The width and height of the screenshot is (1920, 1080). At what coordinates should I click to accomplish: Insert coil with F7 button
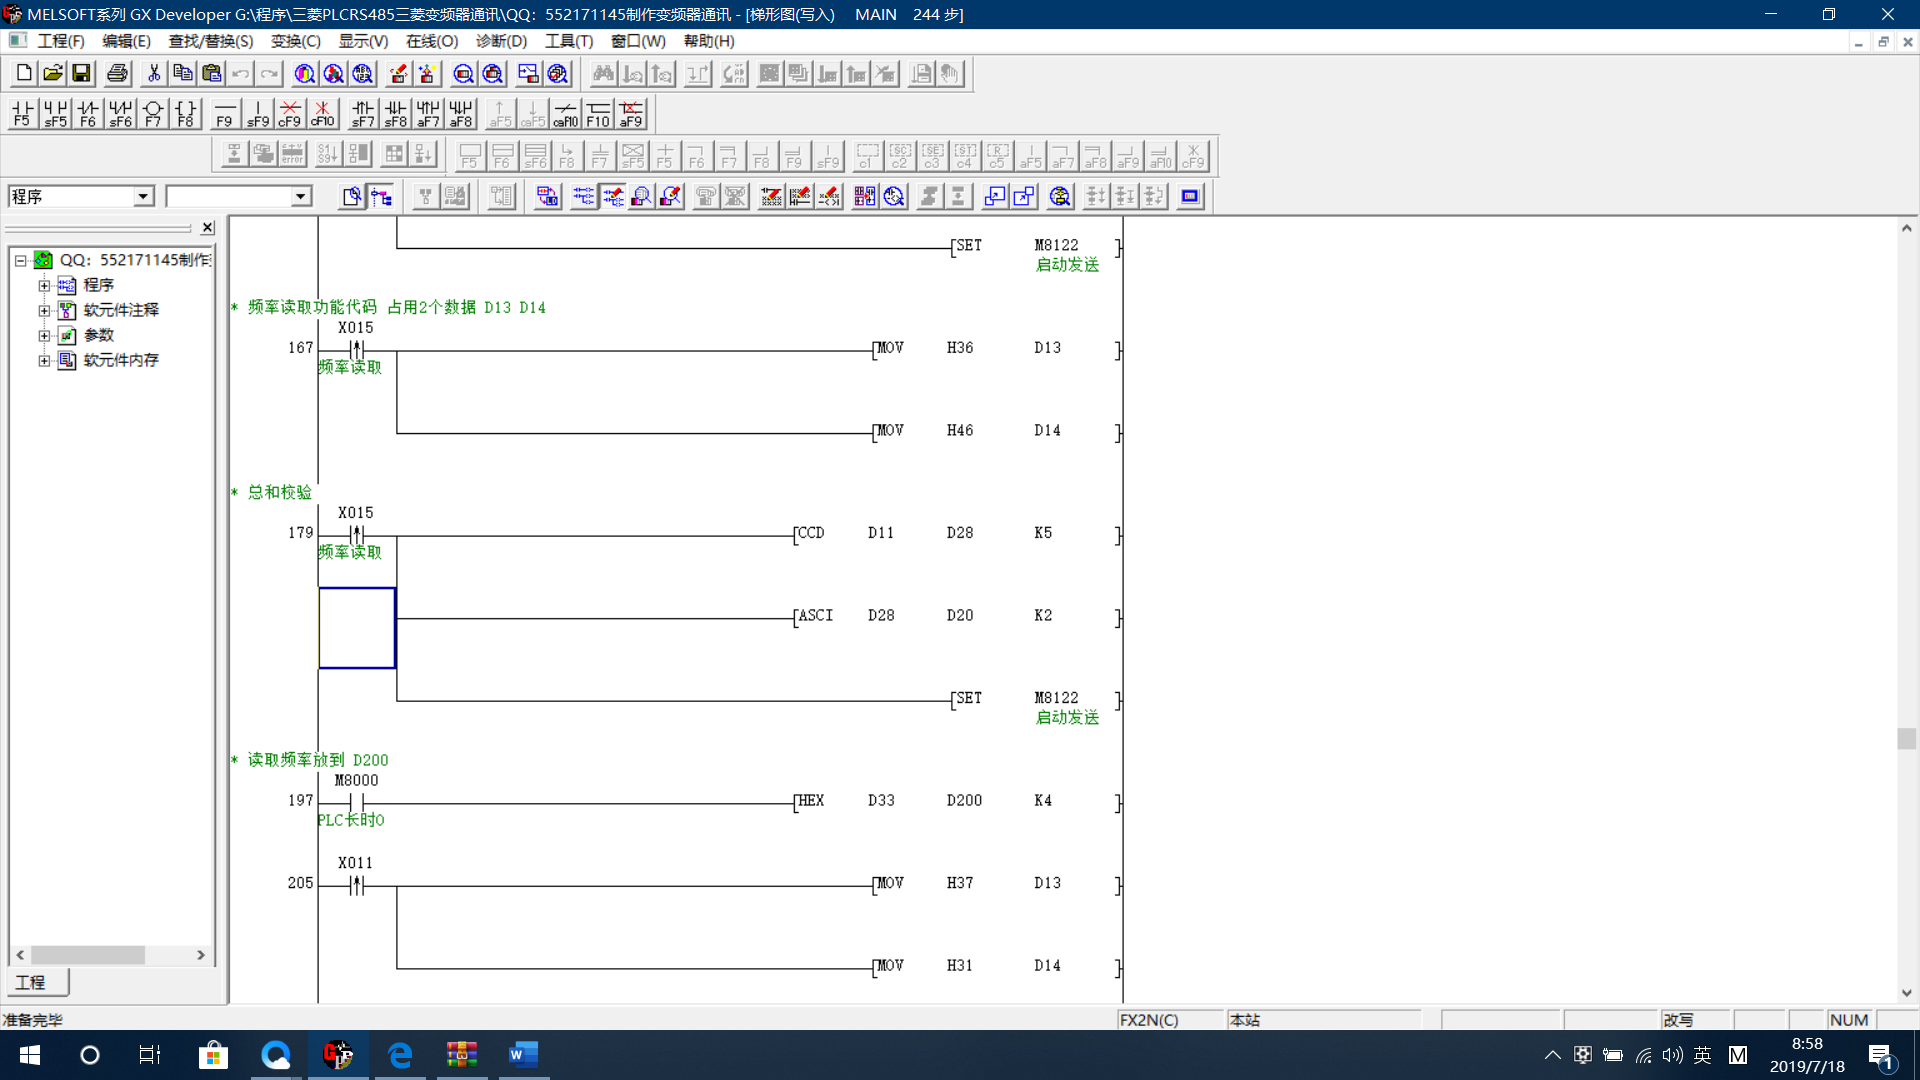tap(153, 114)
